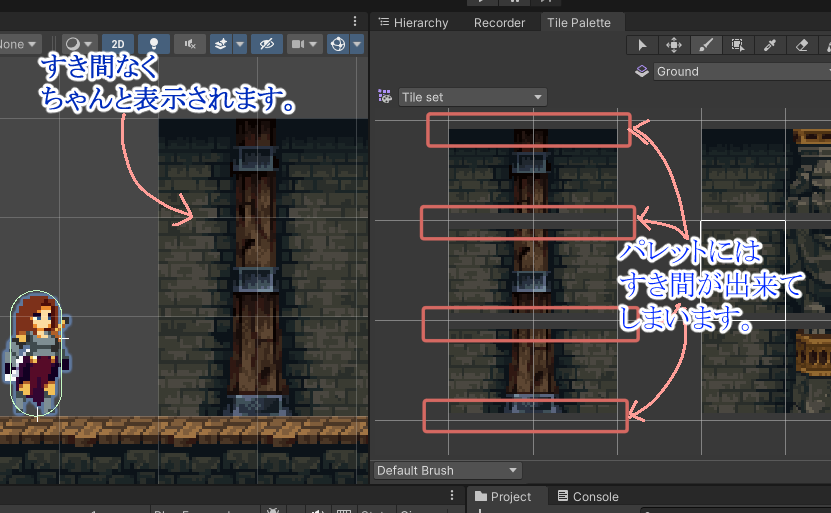The height and width of the screenshot is (513, 831).
Task: Open the draw mode shading dropdown
Action: 79,44
